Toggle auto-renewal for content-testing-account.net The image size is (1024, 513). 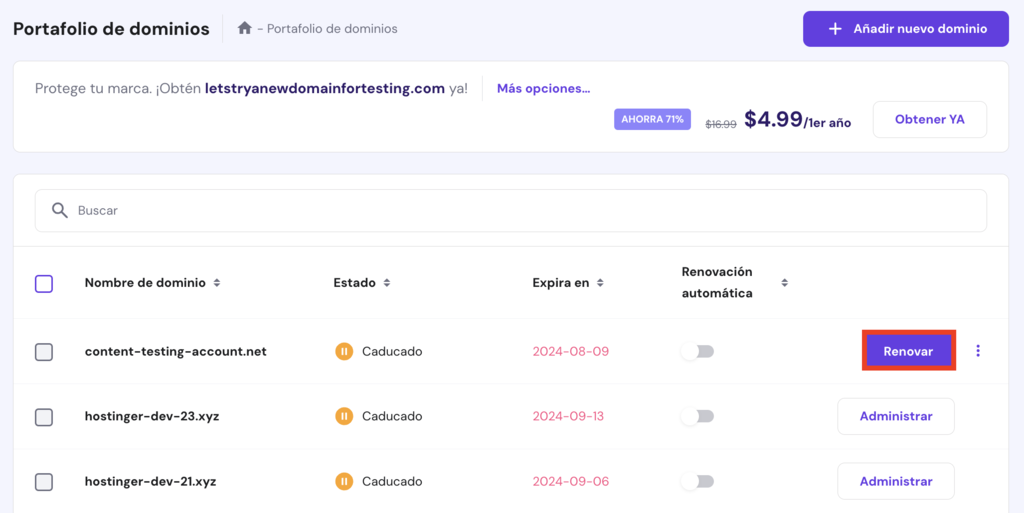697,352
